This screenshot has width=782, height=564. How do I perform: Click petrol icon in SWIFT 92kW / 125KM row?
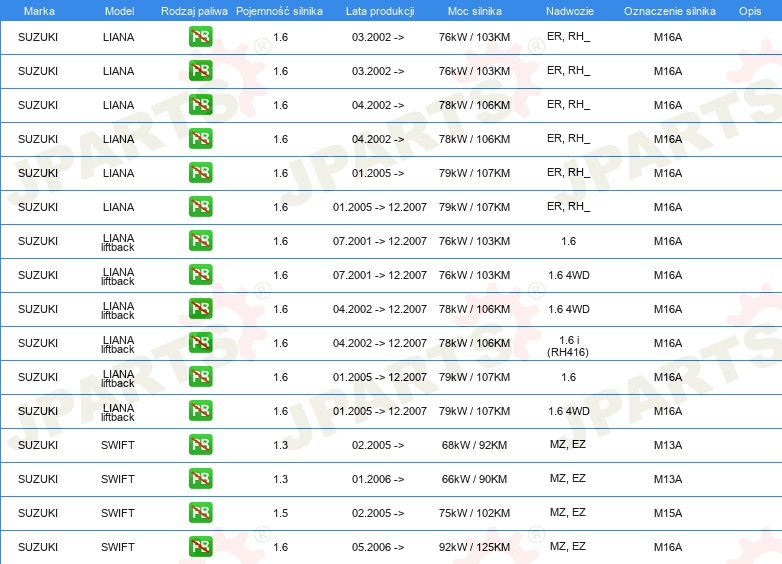200,546
